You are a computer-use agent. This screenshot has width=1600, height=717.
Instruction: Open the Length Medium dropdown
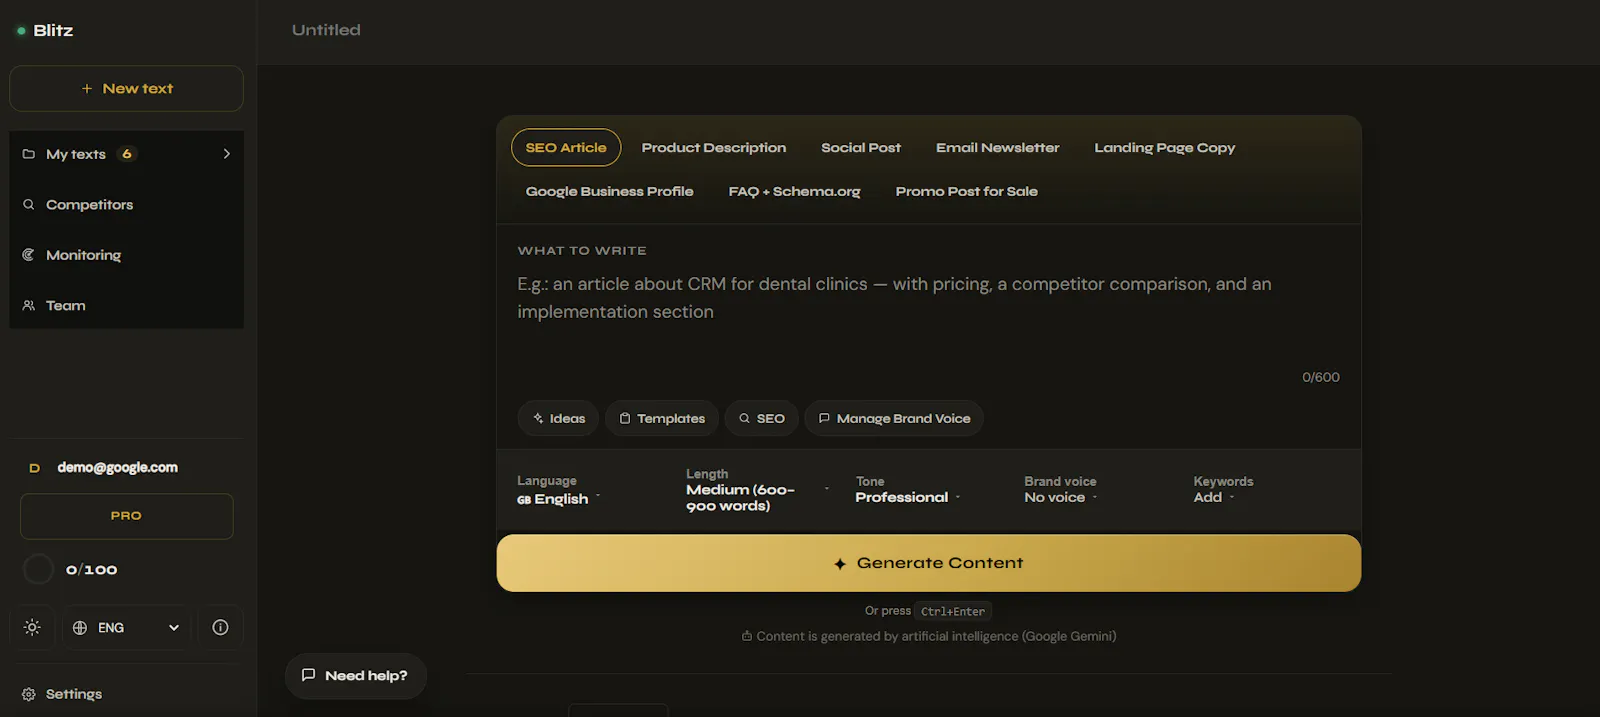click(757, 490)
